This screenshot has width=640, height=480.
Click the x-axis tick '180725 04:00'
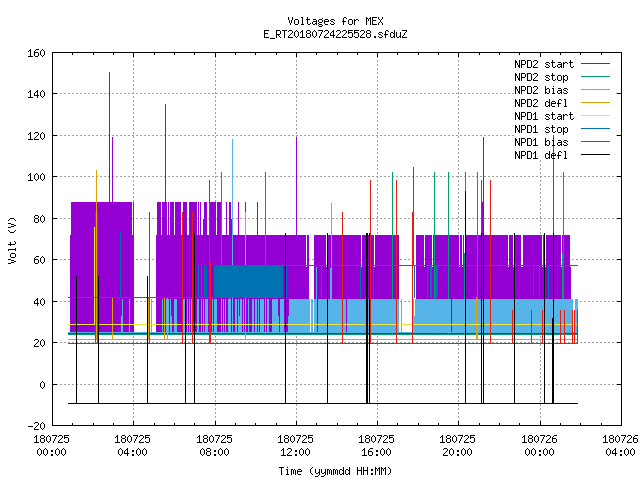coord(132,446)
